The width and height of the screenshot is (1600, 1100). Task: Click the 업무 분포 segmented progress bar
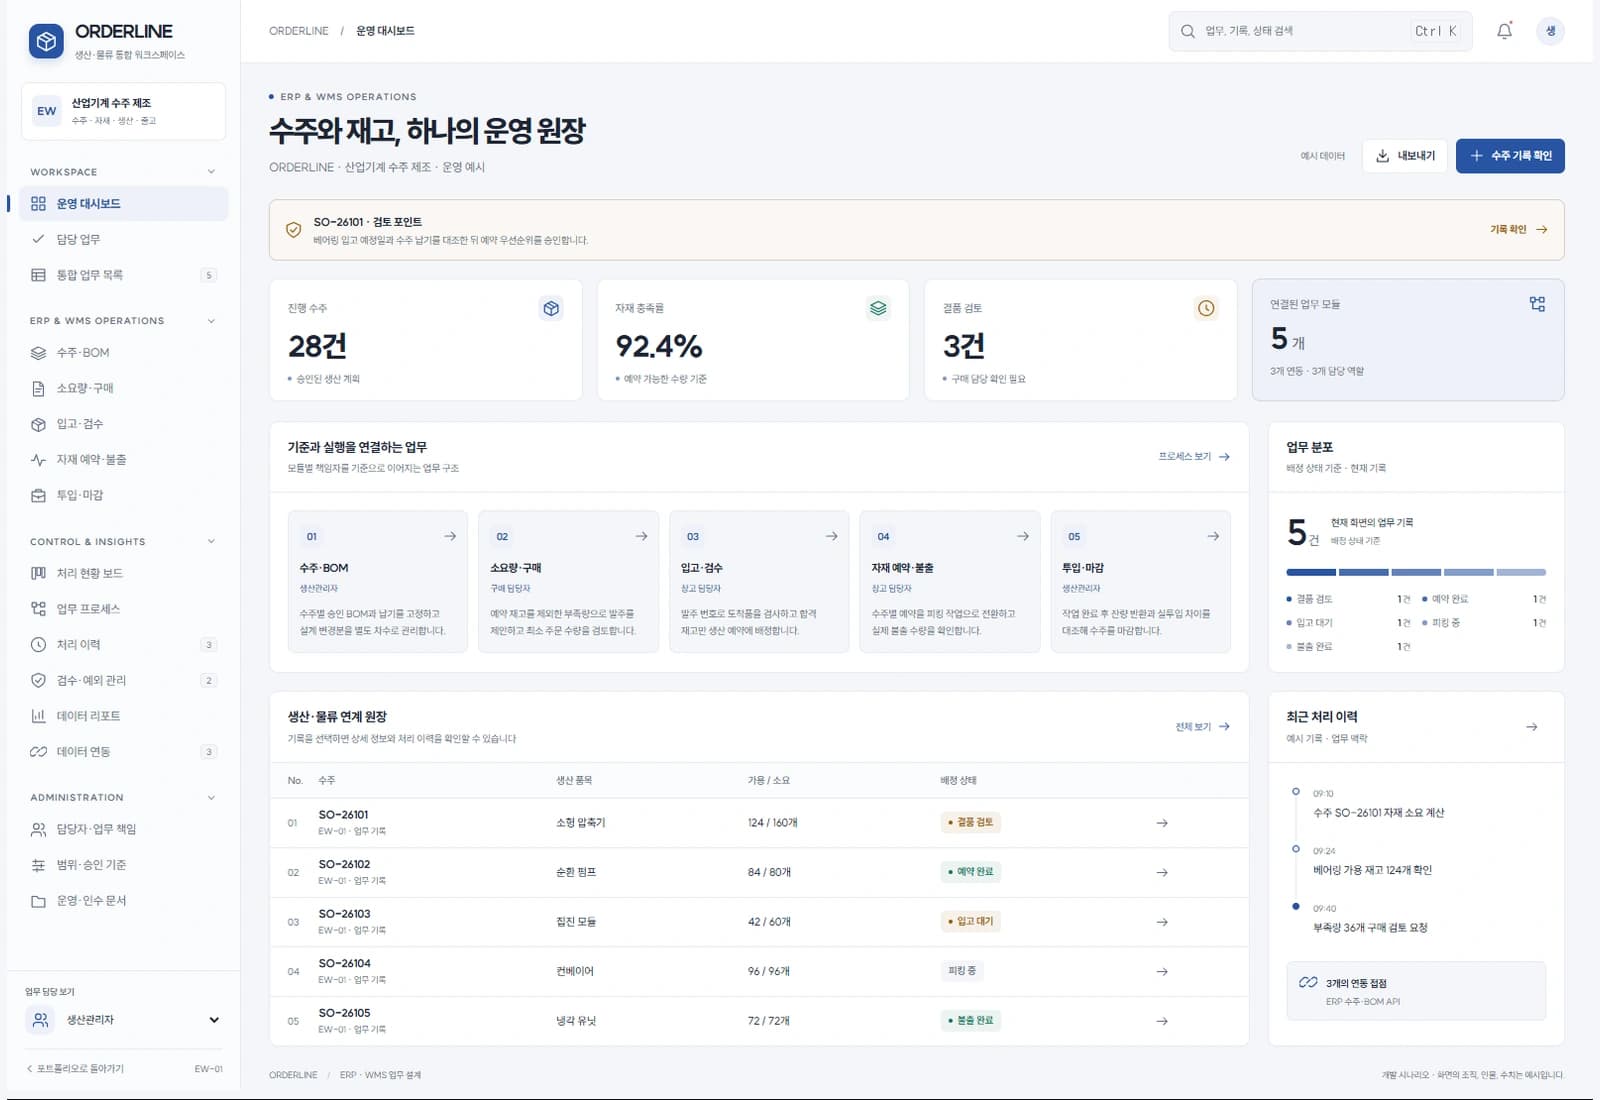click(x=1416, y=572)
